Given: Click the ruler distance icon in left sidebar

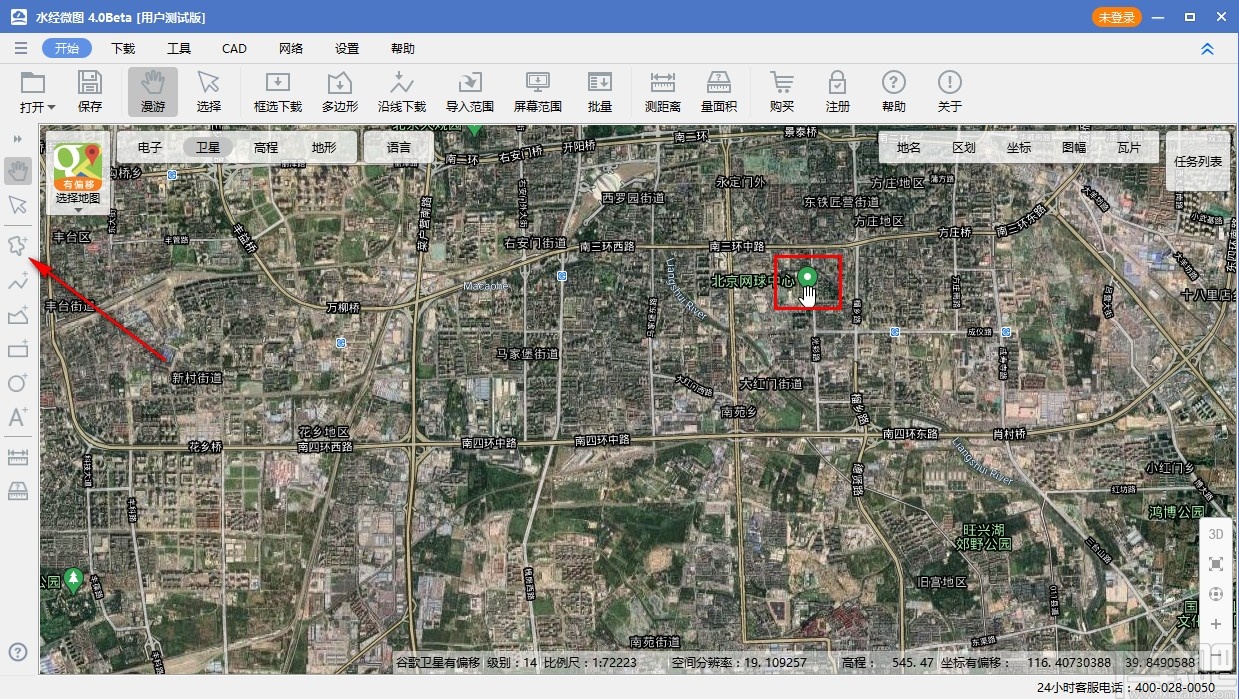Looking at the screenshot, I should pos(18,457).
